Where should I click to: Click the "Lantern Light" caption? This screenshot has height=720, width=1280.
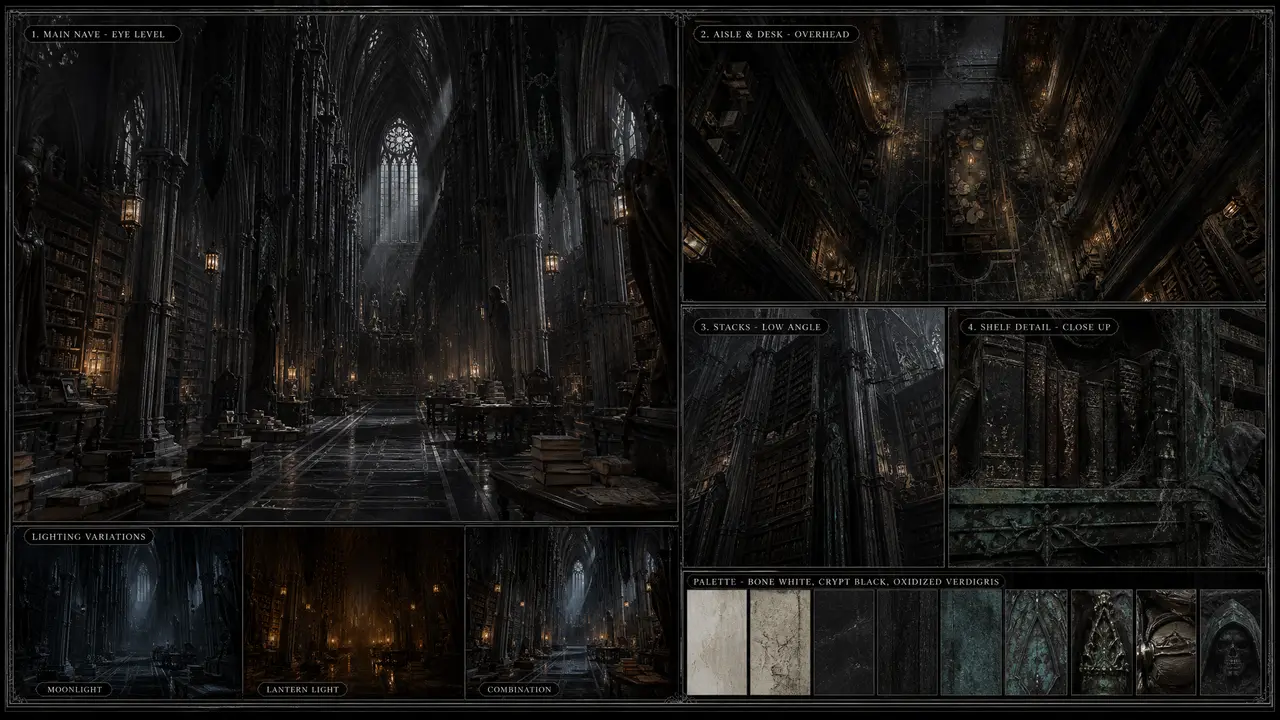click(302, 689)
